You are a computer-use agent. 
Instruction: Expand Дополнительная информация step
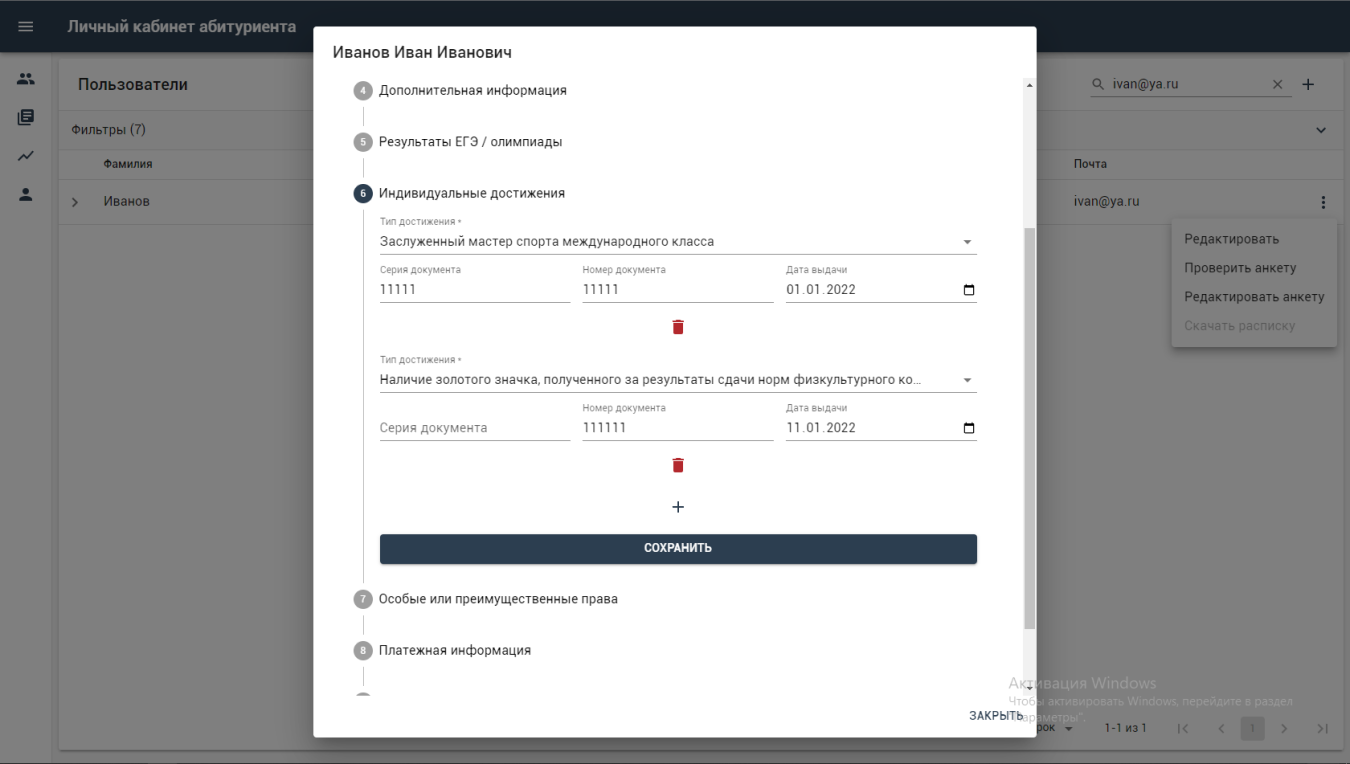click(472, 90)
